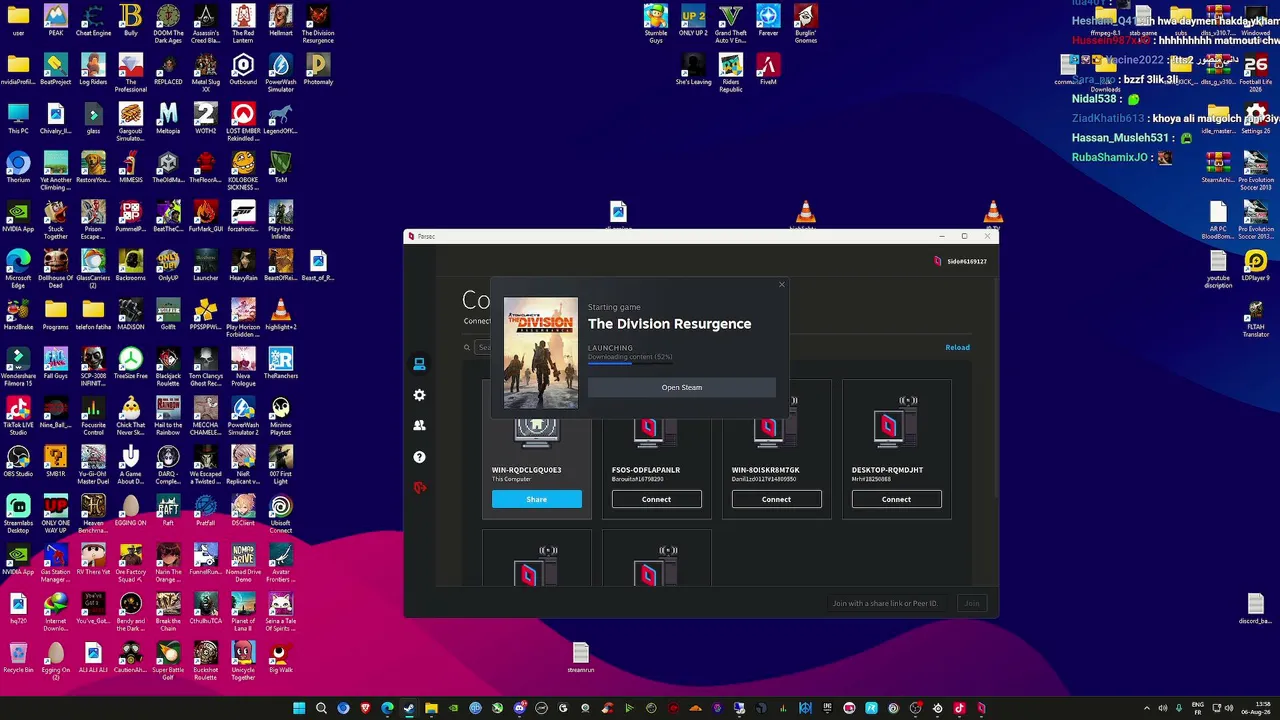Select the FiveM desktop shortcut
Image resolution: width=1280 pixels, height=720 pixels.
(x=768, y=71)
